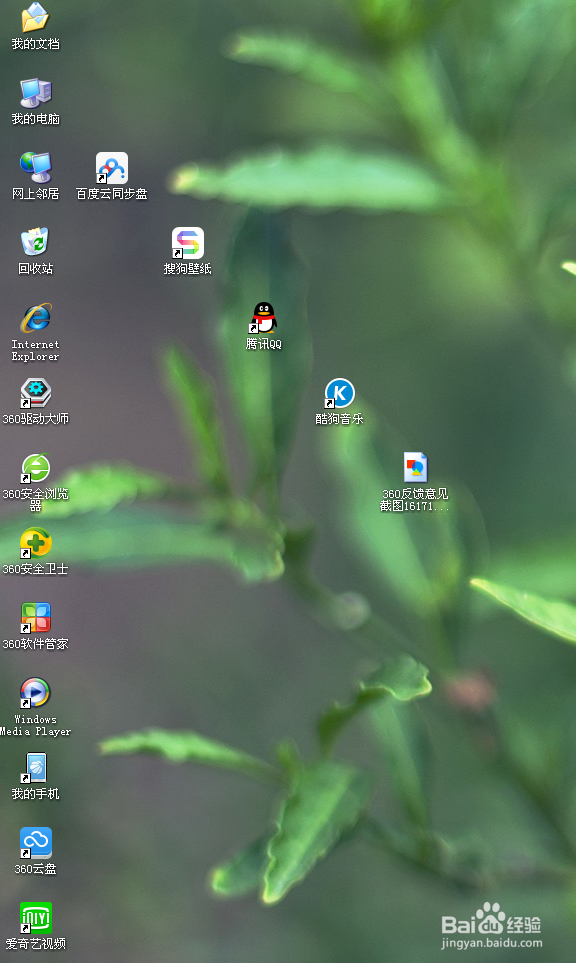The height and width of the screenshot is (963, 576).
Task: Click the 360安全浏览器 icon
Action: click(x=36, y=469)
